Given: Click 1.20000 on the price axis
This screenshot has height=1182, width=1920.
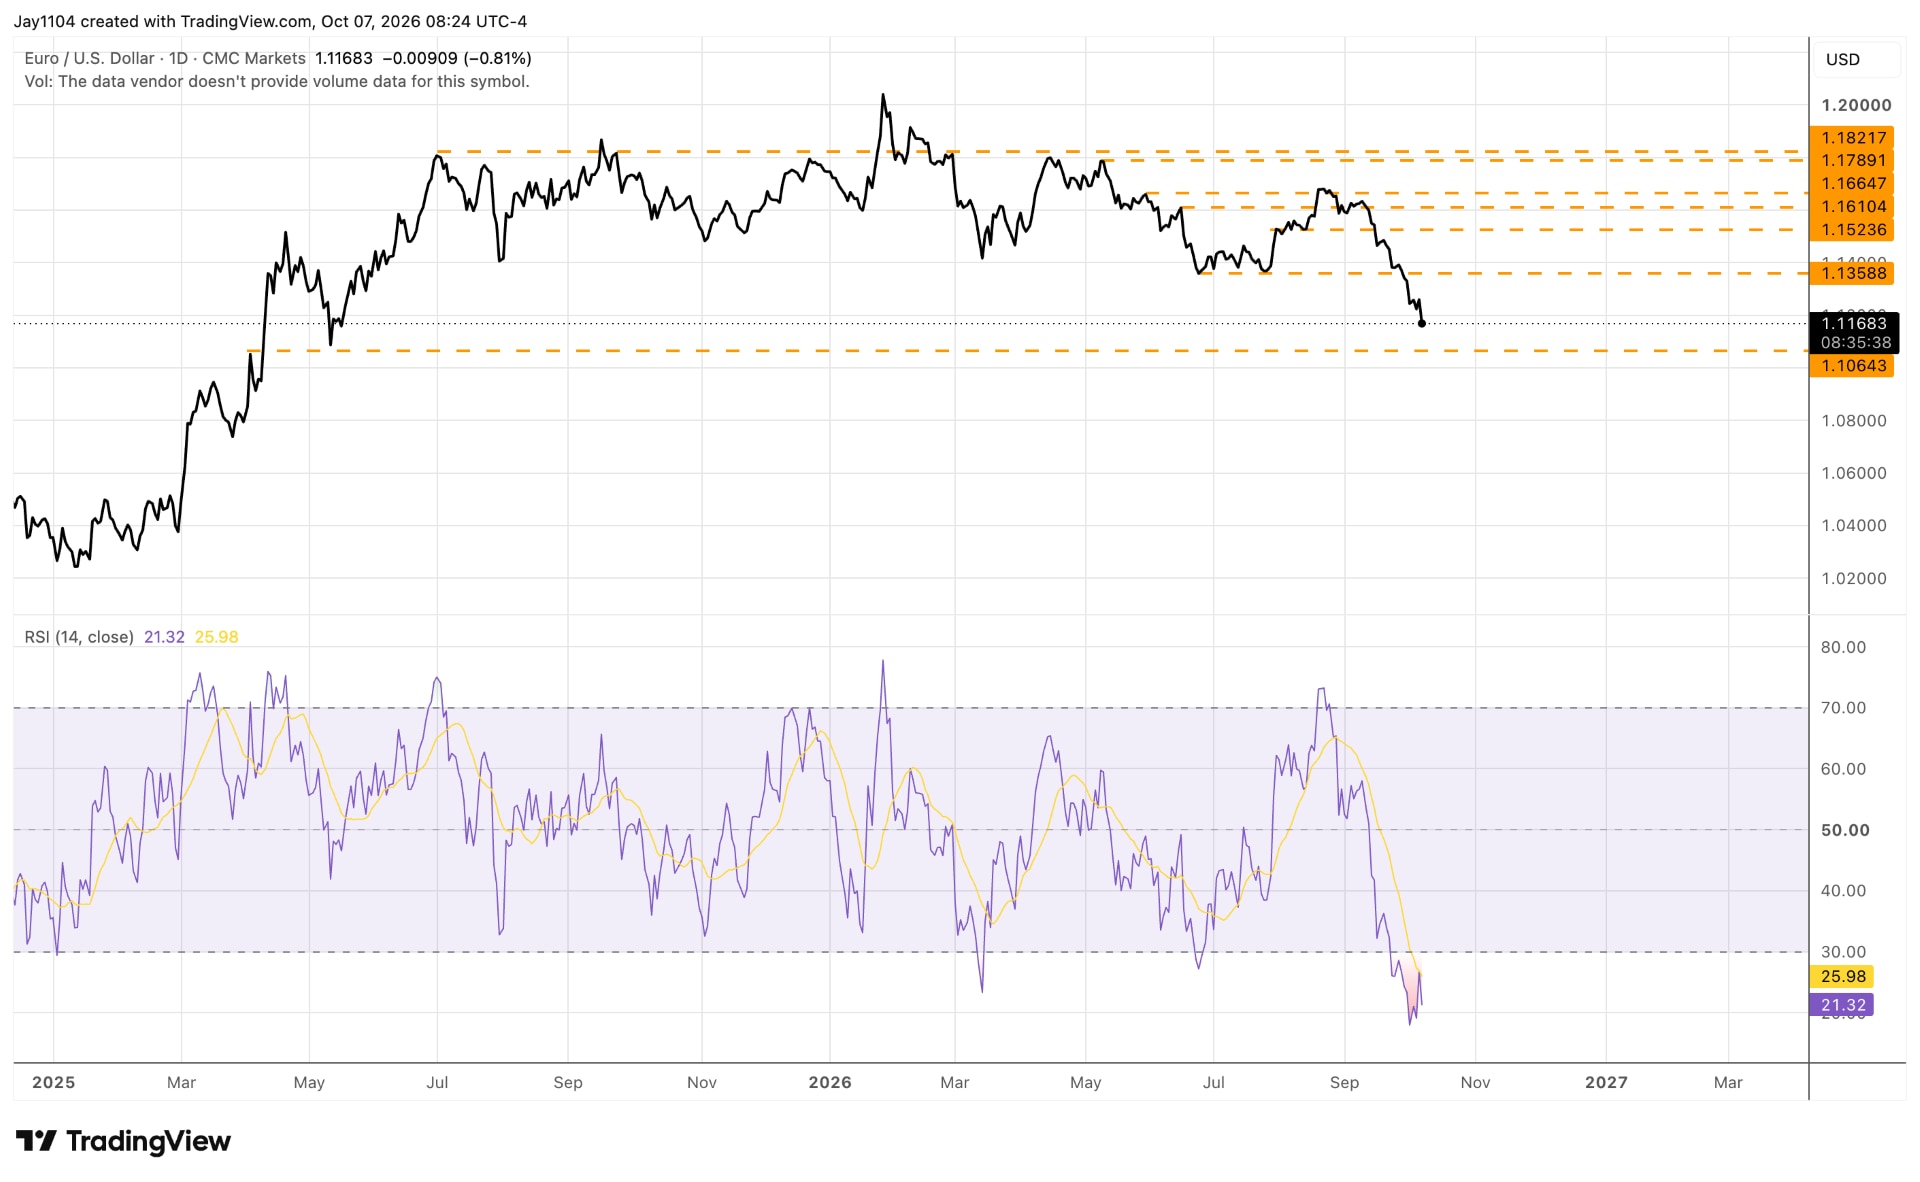Looking at the screenshot, I should point(1856,105).
